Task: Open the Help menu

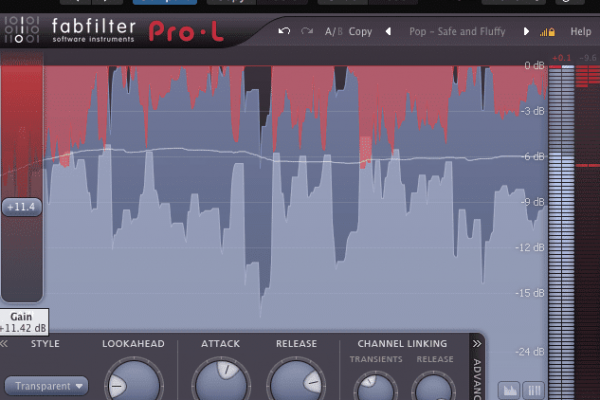Action: (x=580, y=31)
